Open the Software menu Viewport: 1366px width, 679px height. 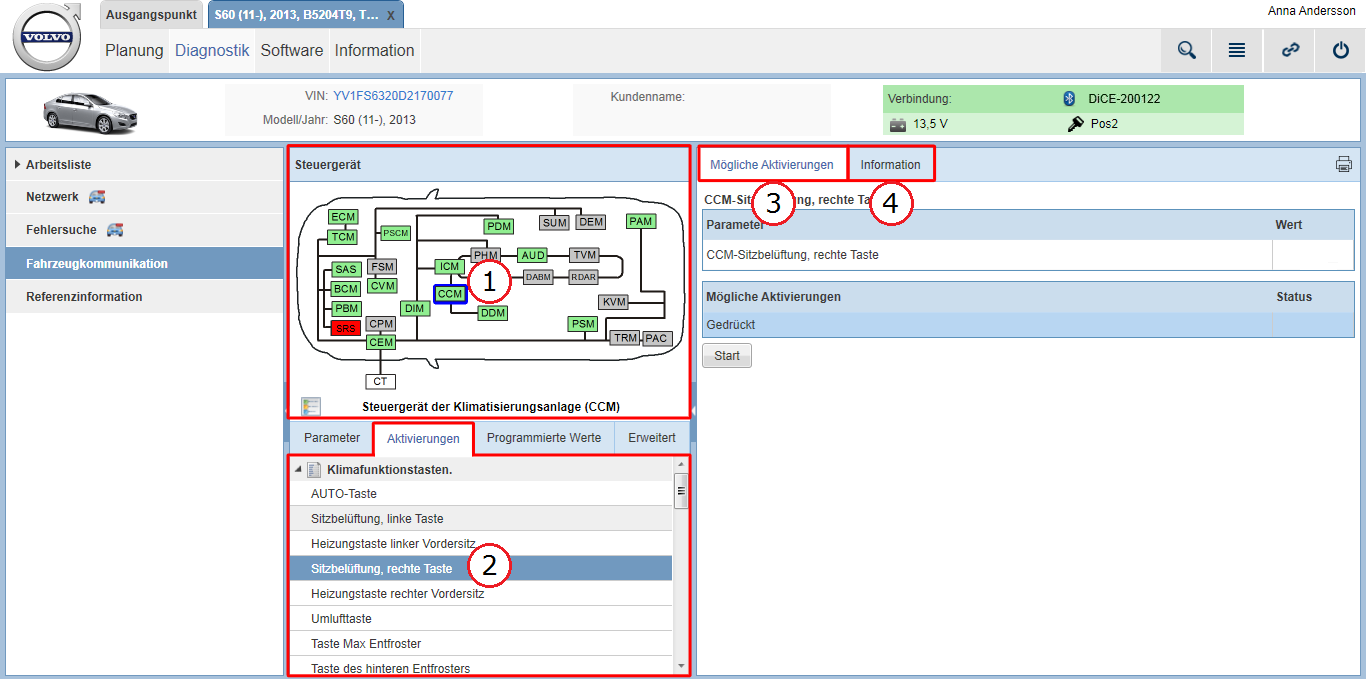click(x=292, y=50)
